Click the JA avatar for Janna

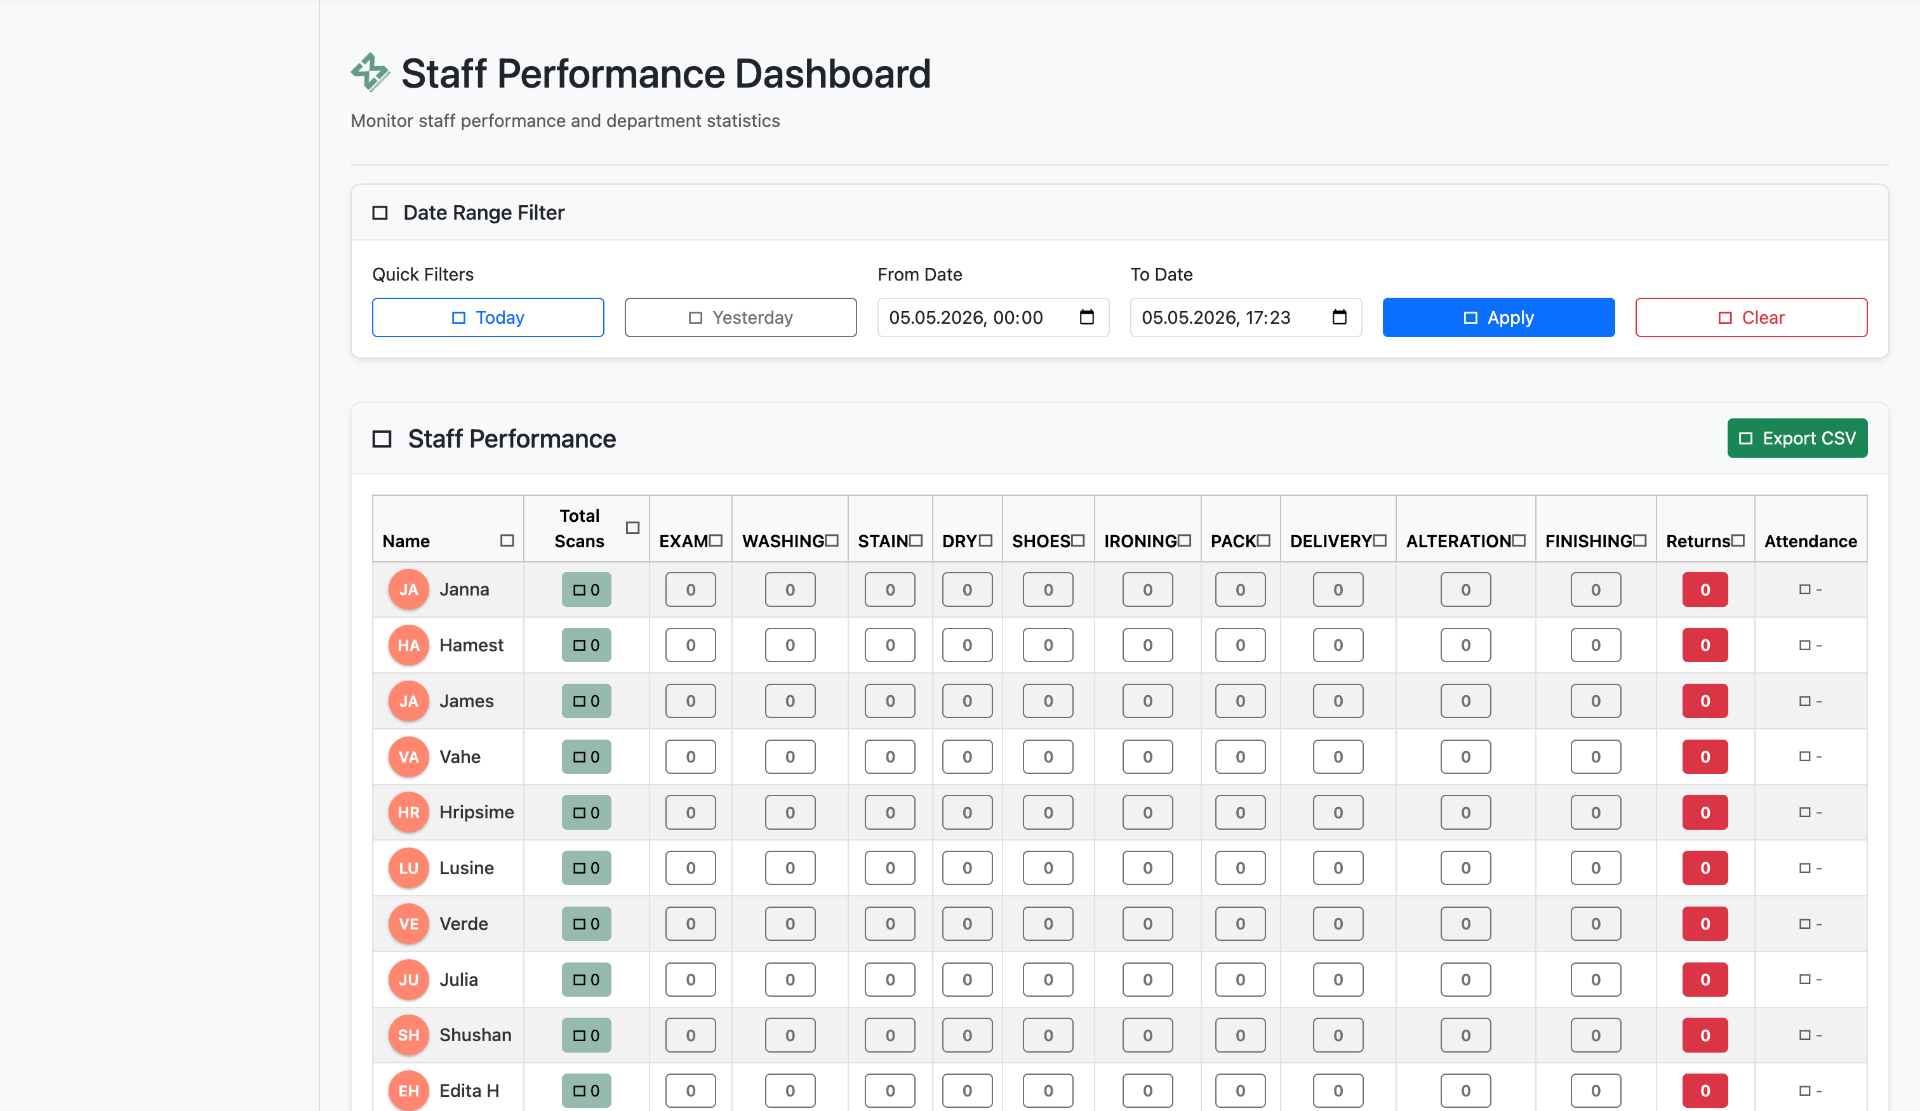click(x=409, y=590)
